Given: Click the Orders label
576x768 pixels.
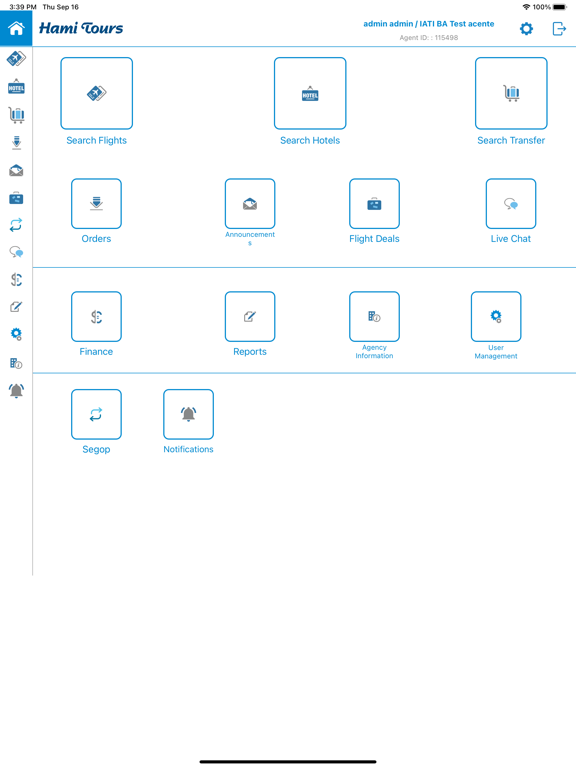Looking at the screenshot, I should (96, 239).
